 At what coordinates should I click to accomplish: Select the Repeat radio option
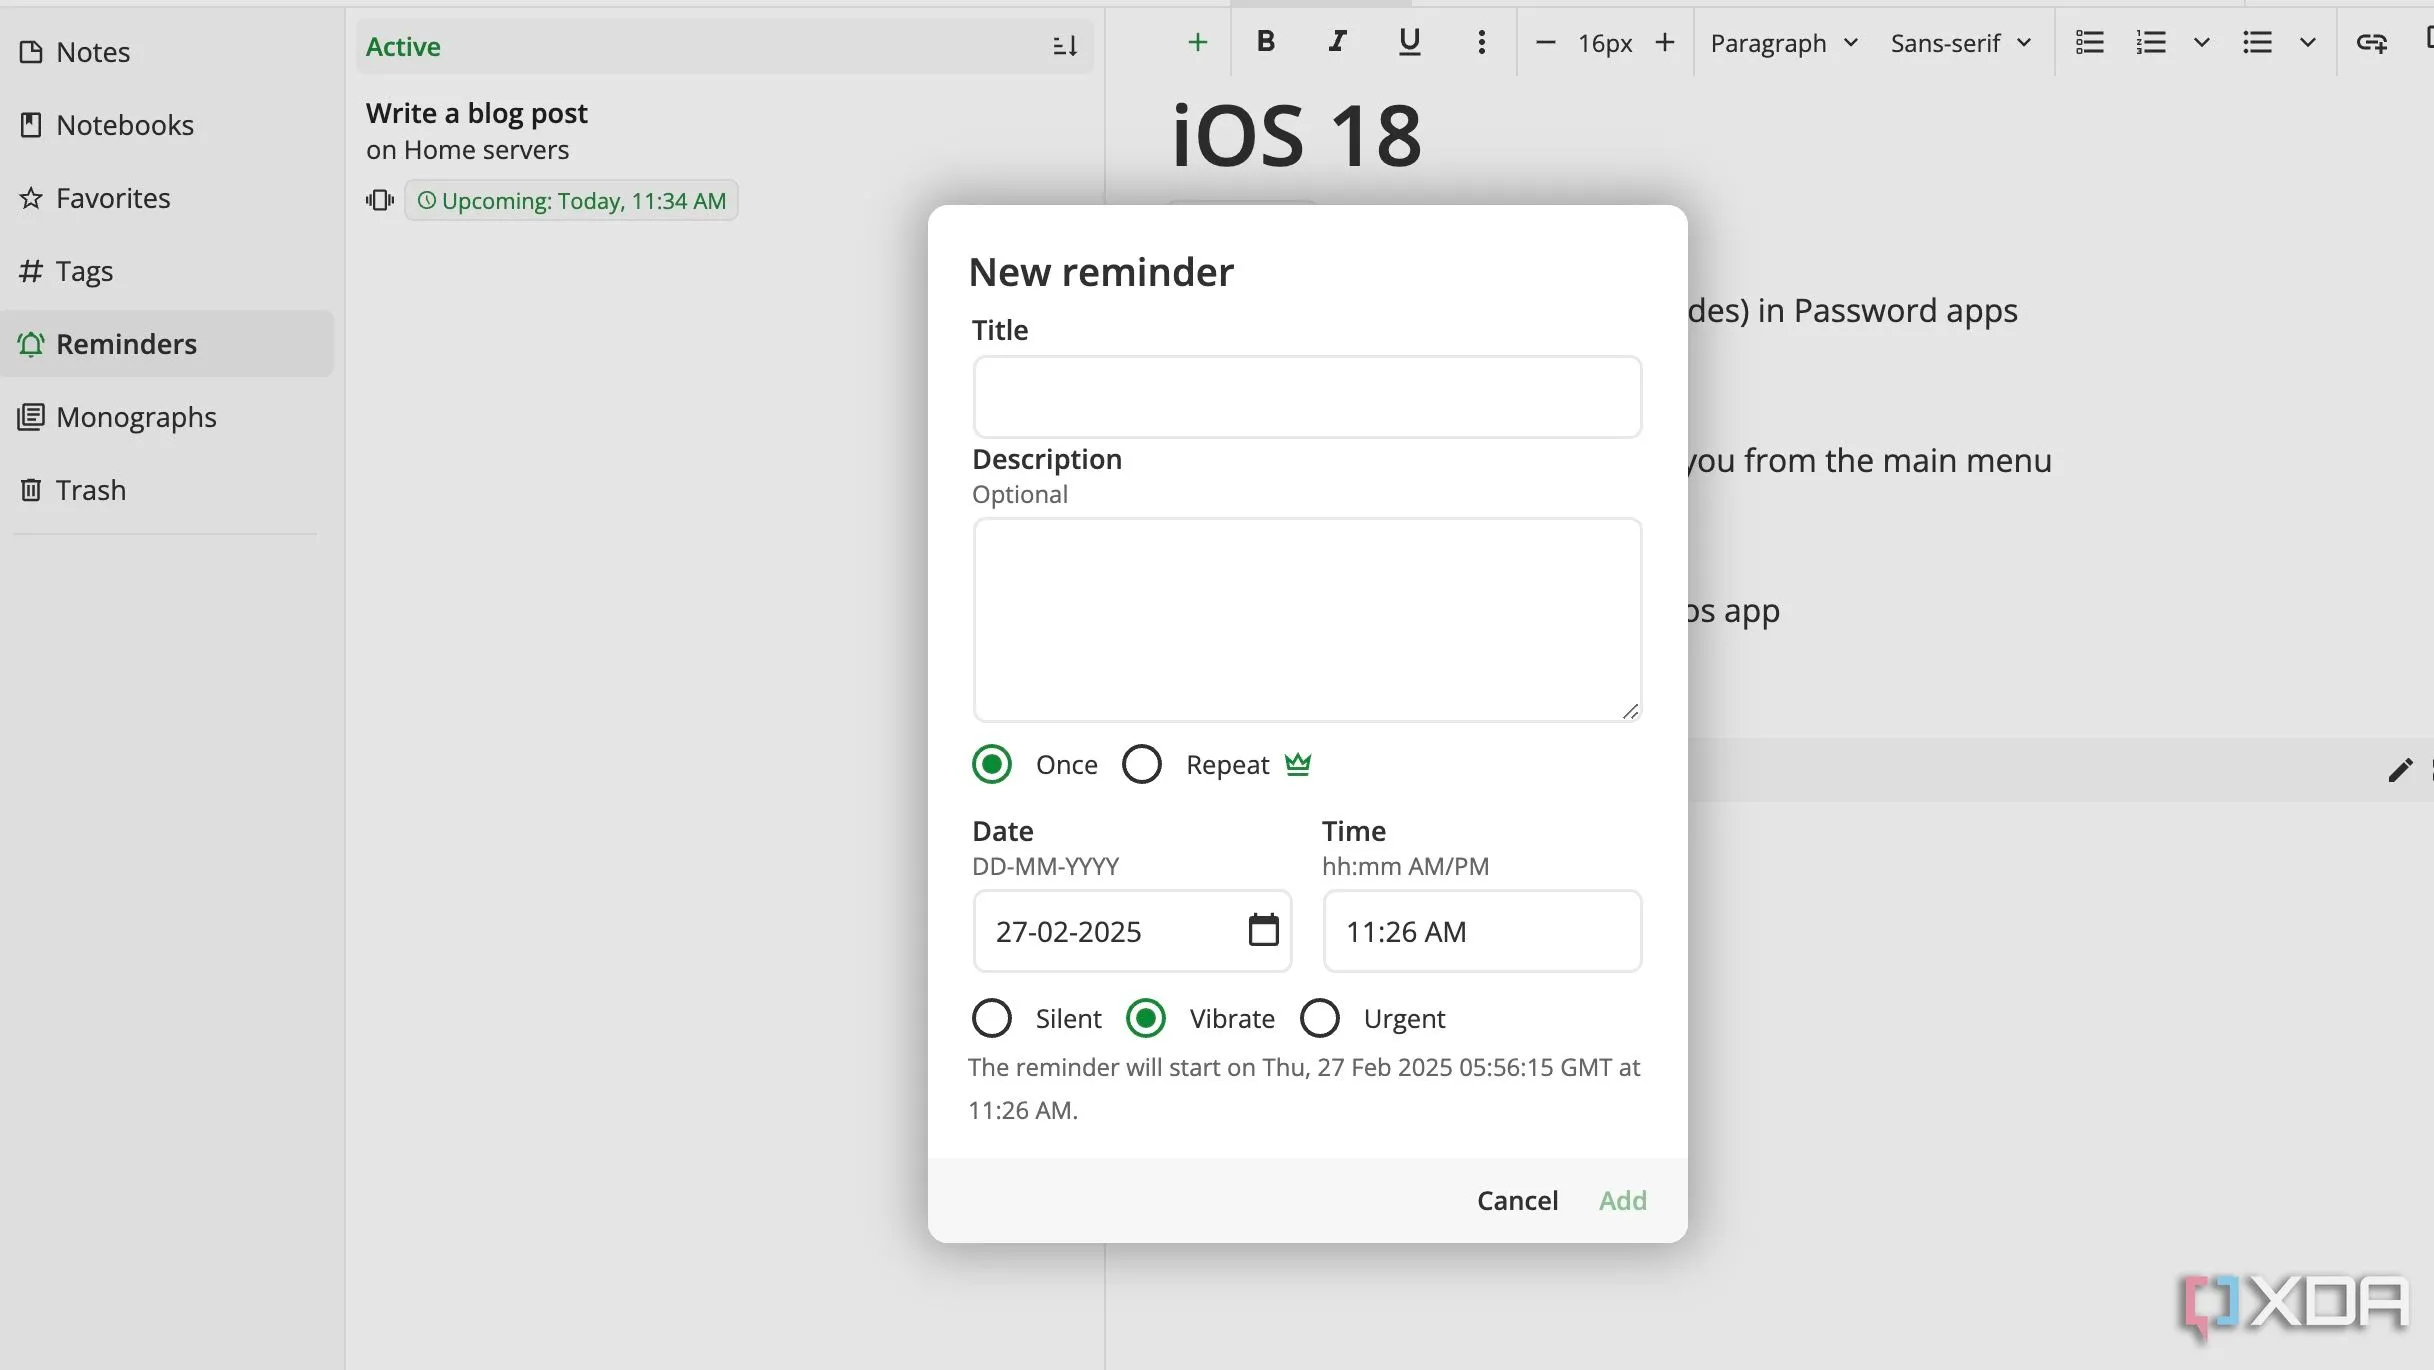pyautogui.click(x=1141, y=764)
